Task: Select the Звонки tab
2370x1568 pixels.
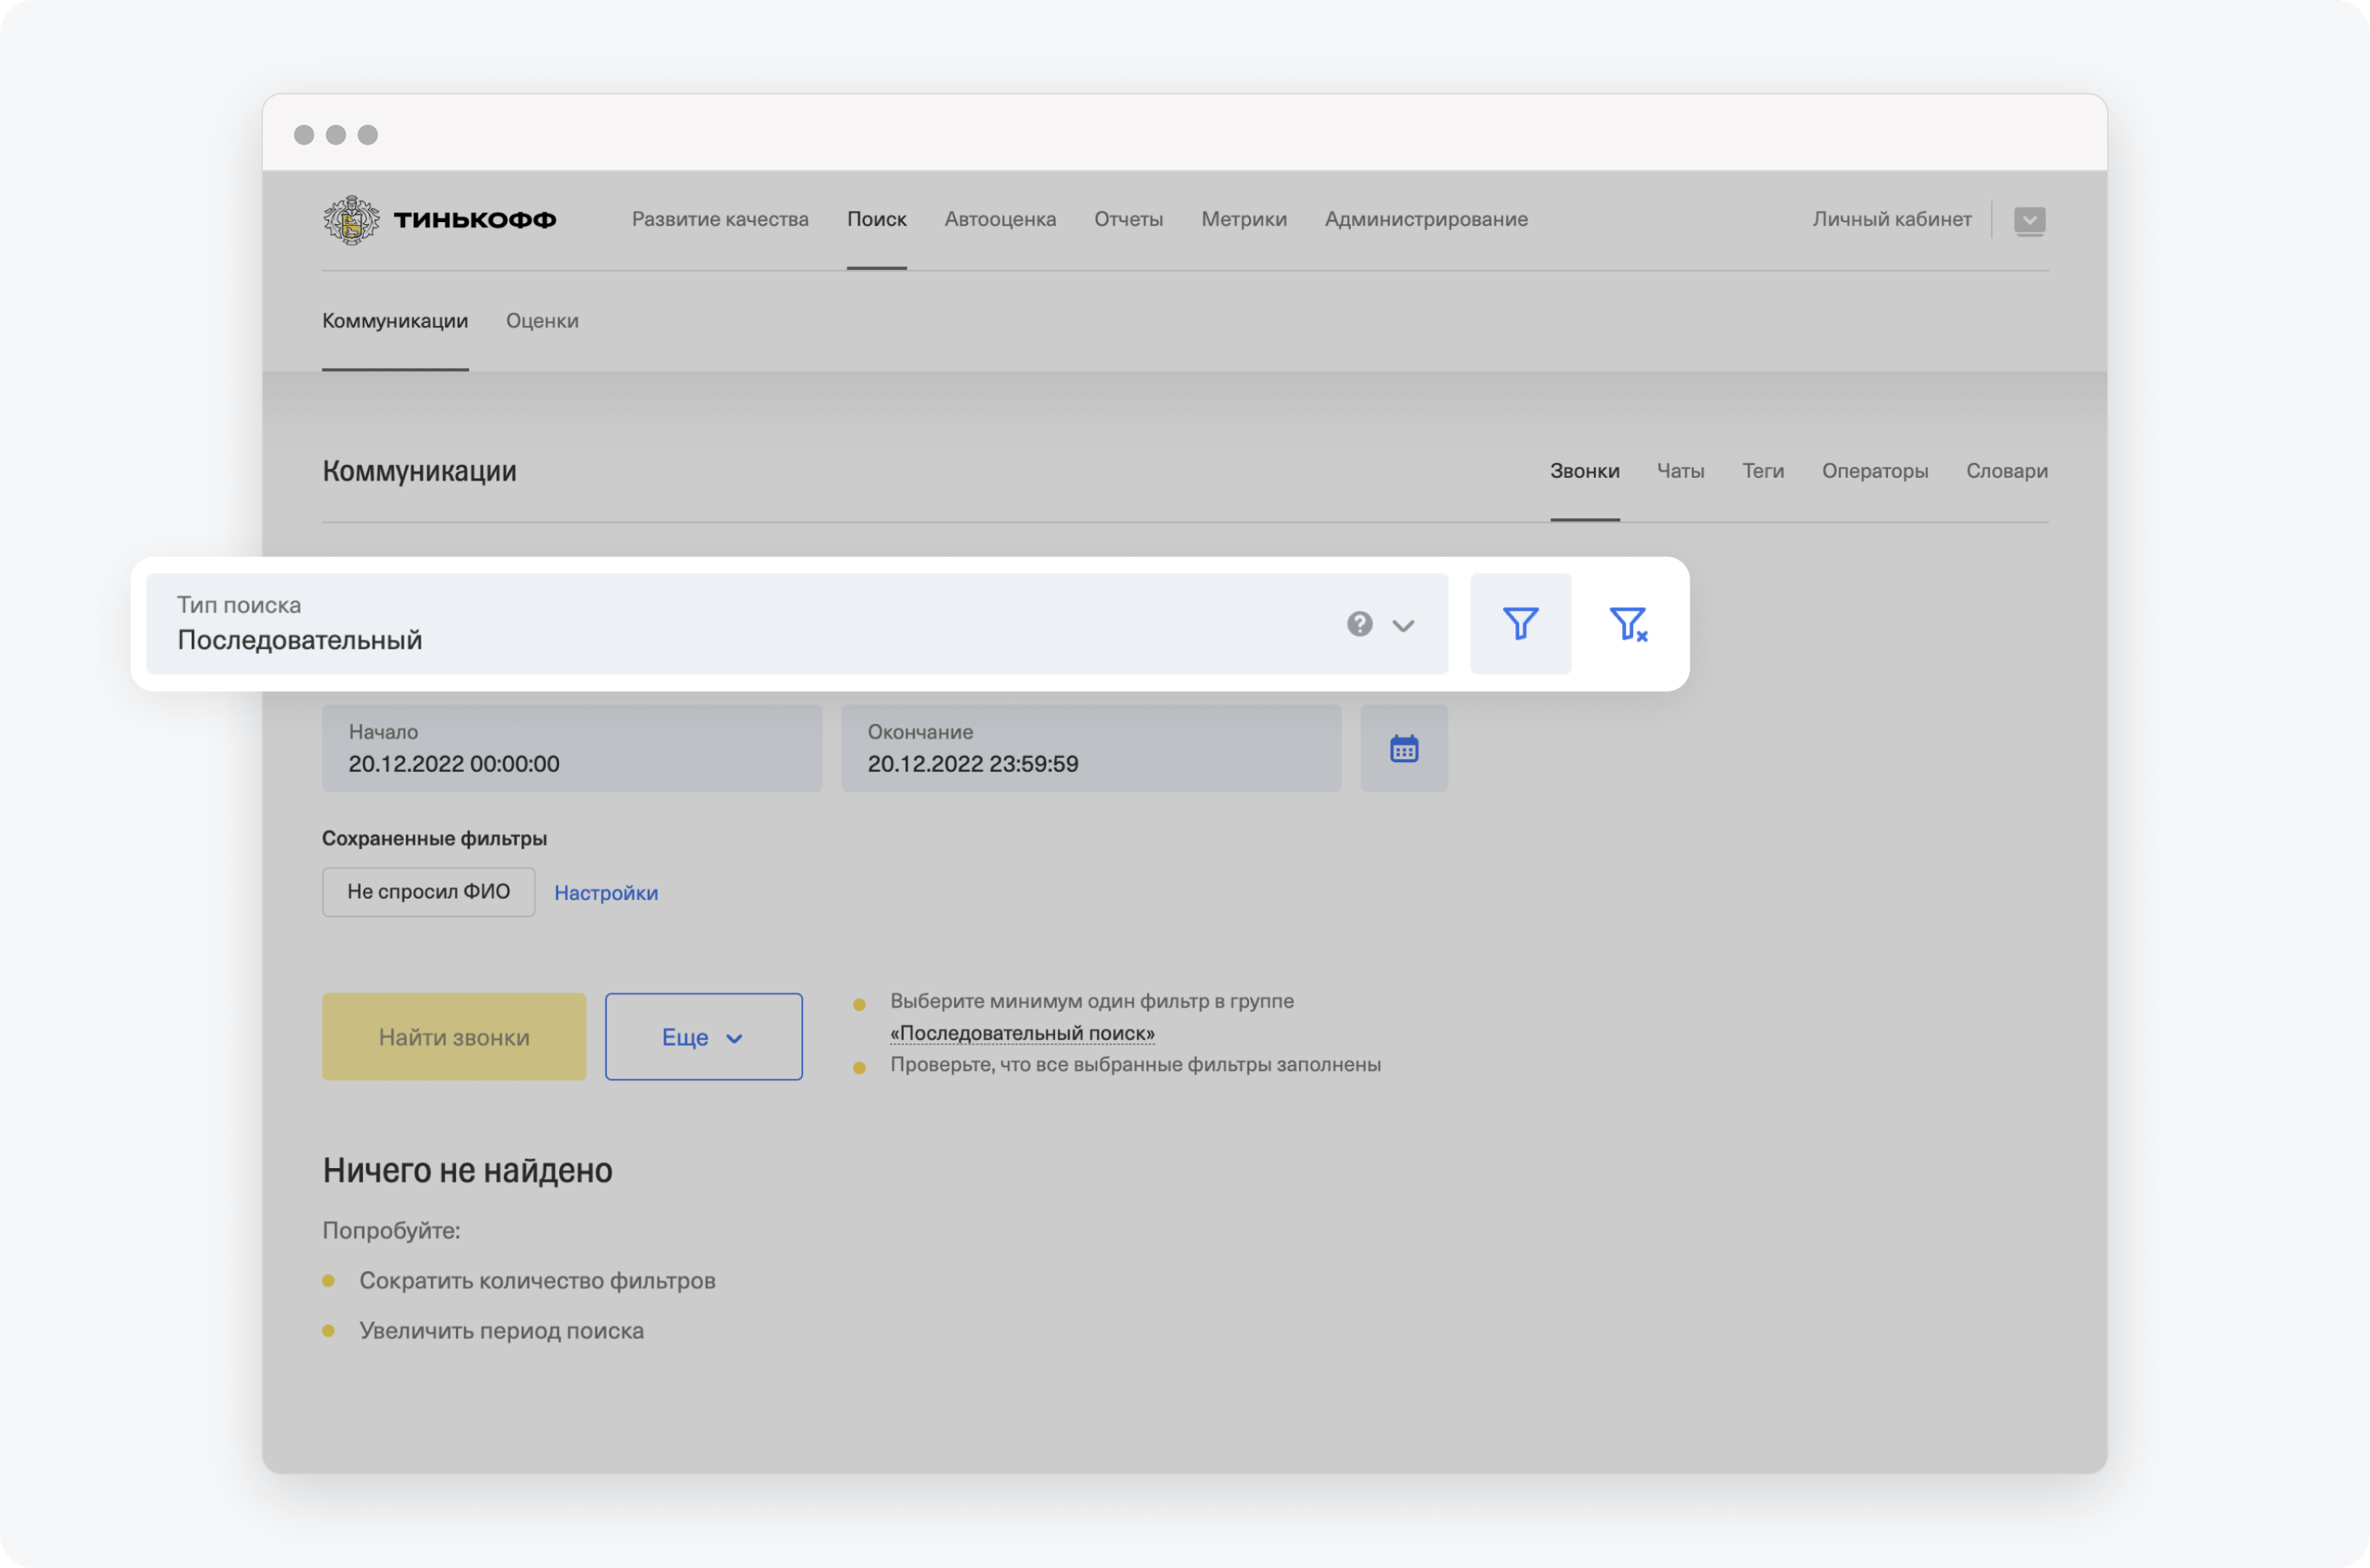Action: pos(1584,471)
